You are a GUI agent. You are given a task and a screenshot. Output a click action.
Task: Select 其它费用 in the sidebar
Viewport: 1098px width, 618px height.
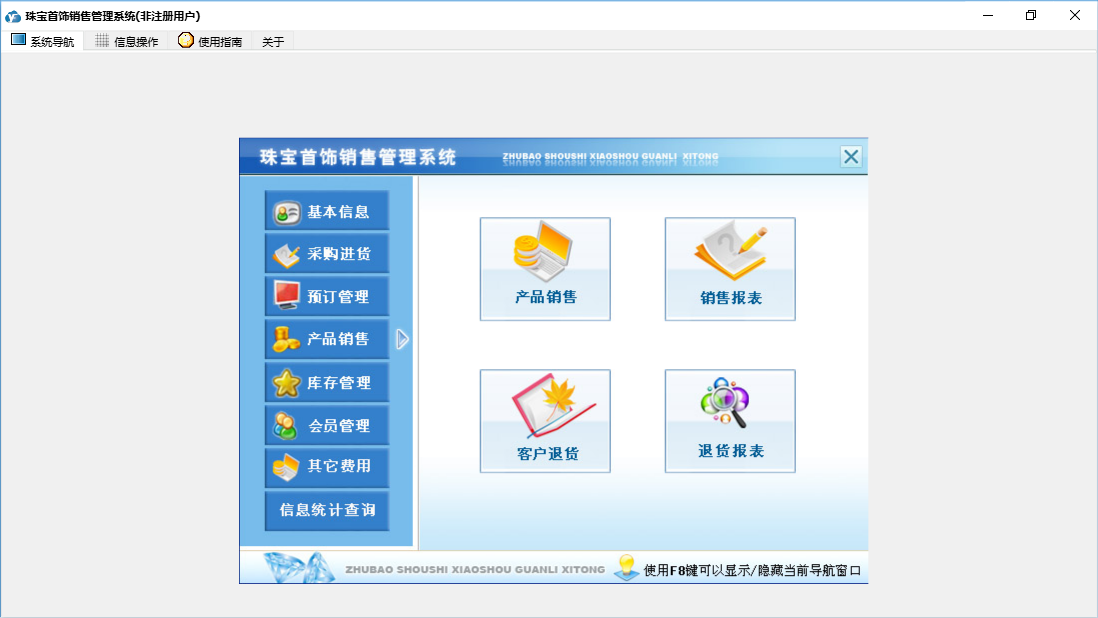click(327, 466)
